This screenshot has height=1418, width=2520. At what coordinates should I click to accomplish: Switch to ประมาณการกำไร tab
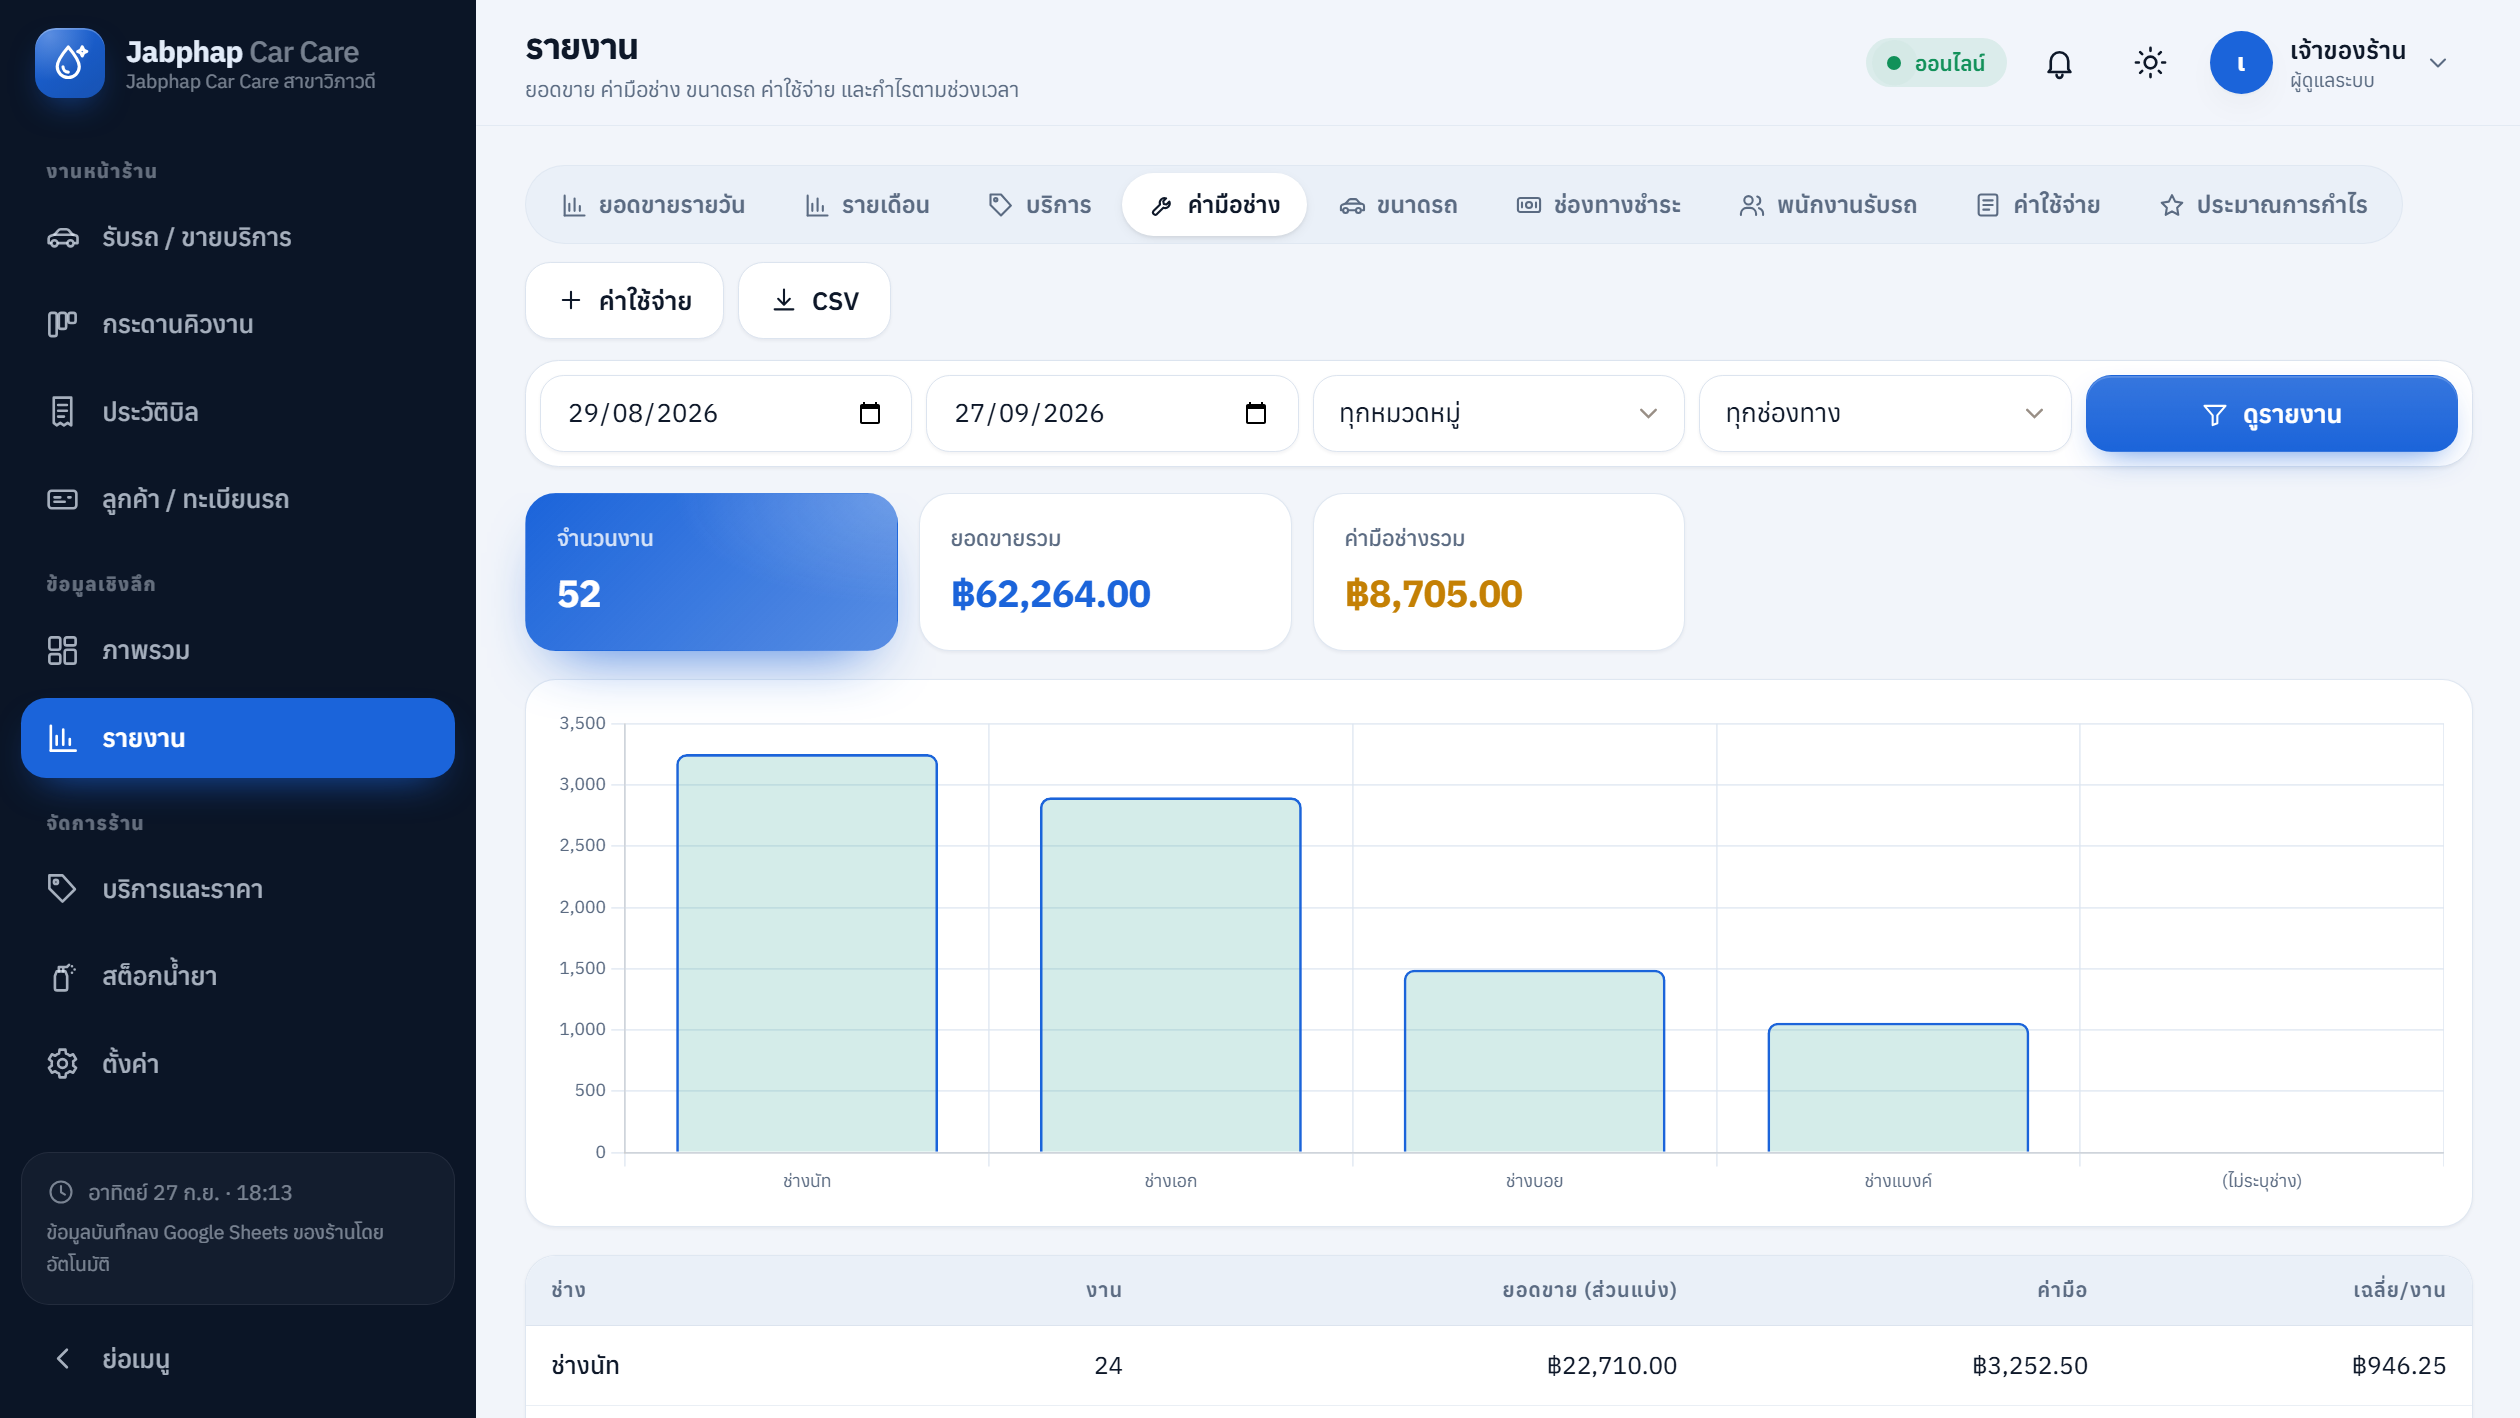[2264, 205]
